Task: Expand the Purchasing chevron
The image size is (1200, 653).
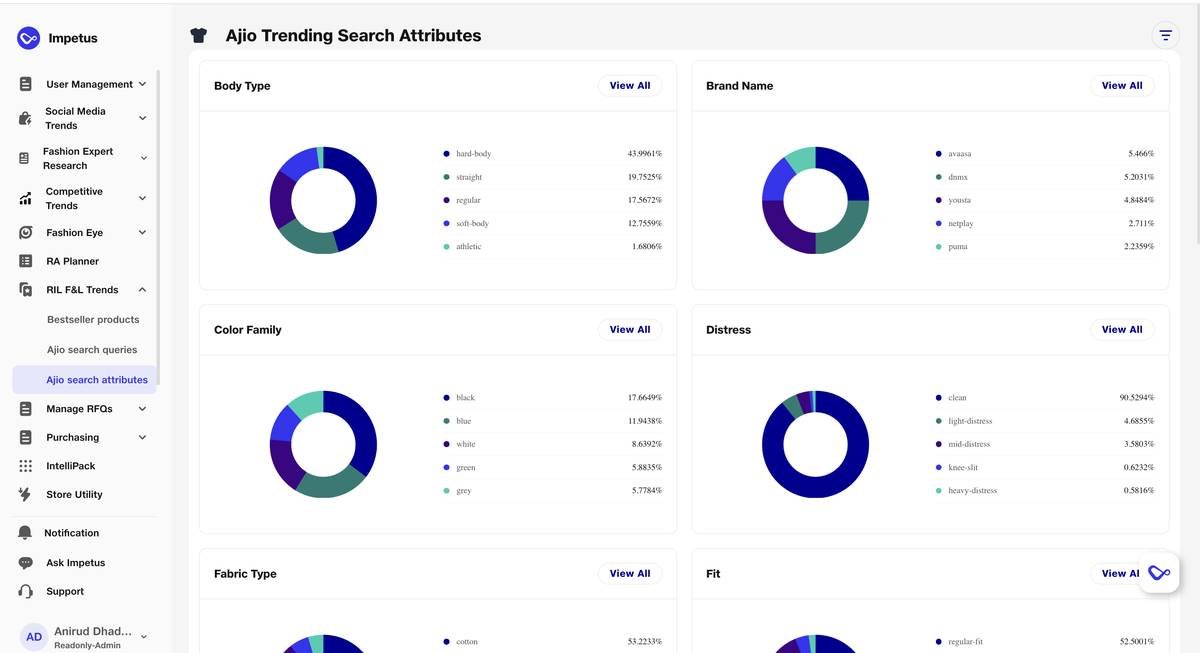Action: tap(142, 437)
